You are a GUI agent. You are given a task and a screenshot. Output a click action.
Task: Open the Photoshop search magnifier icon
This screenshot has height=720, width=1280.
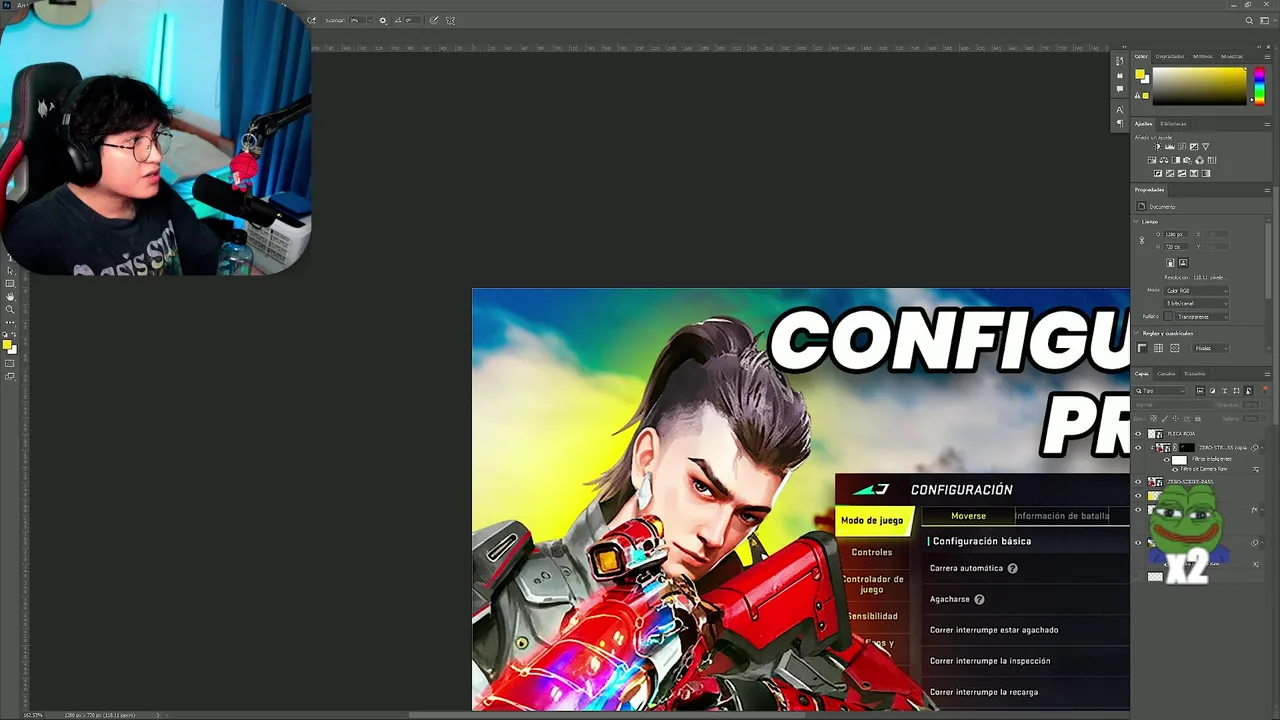tap(1249, 20)
